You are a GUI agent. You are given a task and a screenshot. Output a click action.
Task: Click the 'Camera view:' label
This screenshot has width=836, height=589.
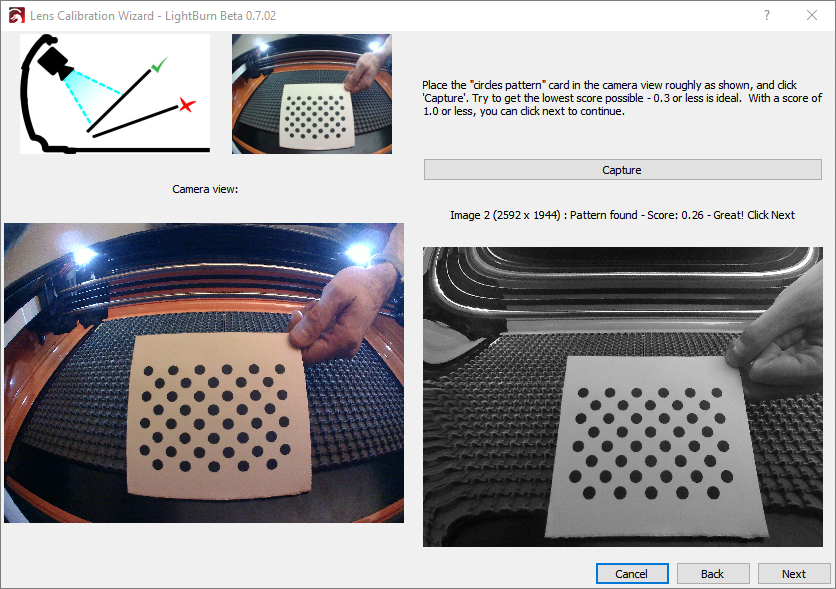[205, 189]
